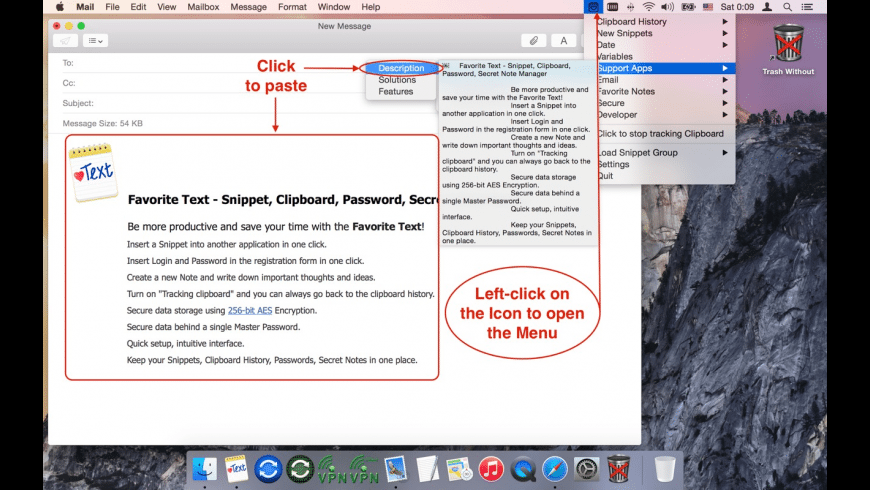Viewport: 870px width, 490px height.
Task: Click the Wi-Fi status icon in menu bar
Action: coord(648,7)
